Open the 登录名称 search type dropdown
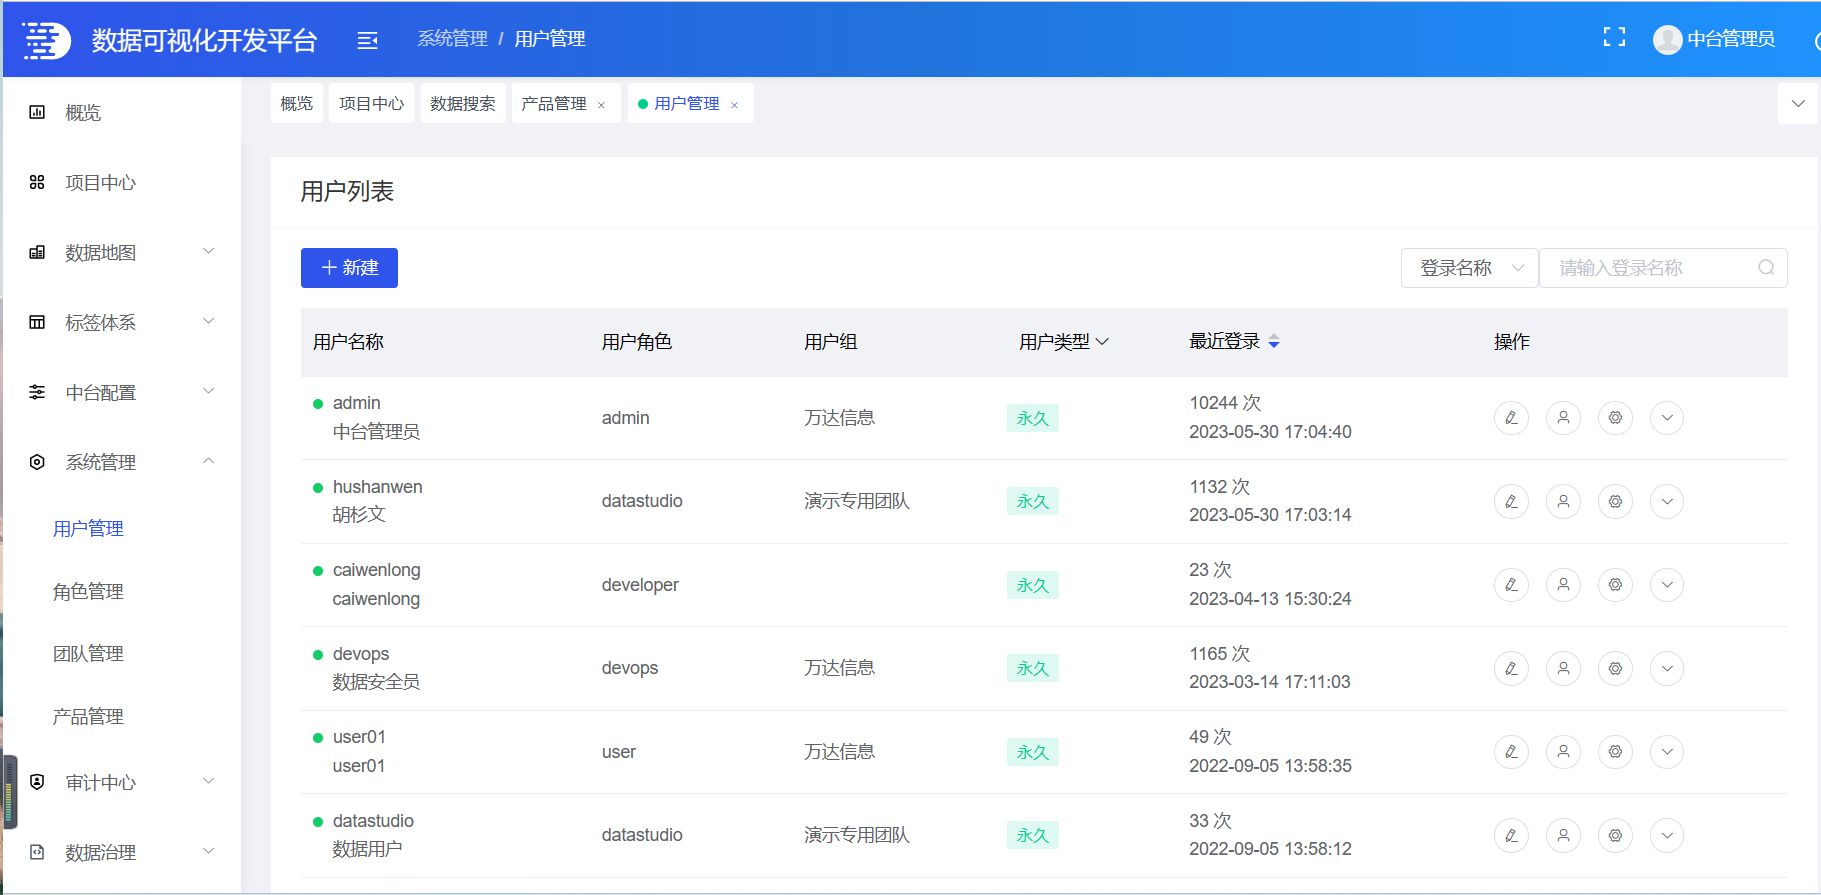Image resolution: width=1821 pixels, height=895 pixels. [1469, 268]
